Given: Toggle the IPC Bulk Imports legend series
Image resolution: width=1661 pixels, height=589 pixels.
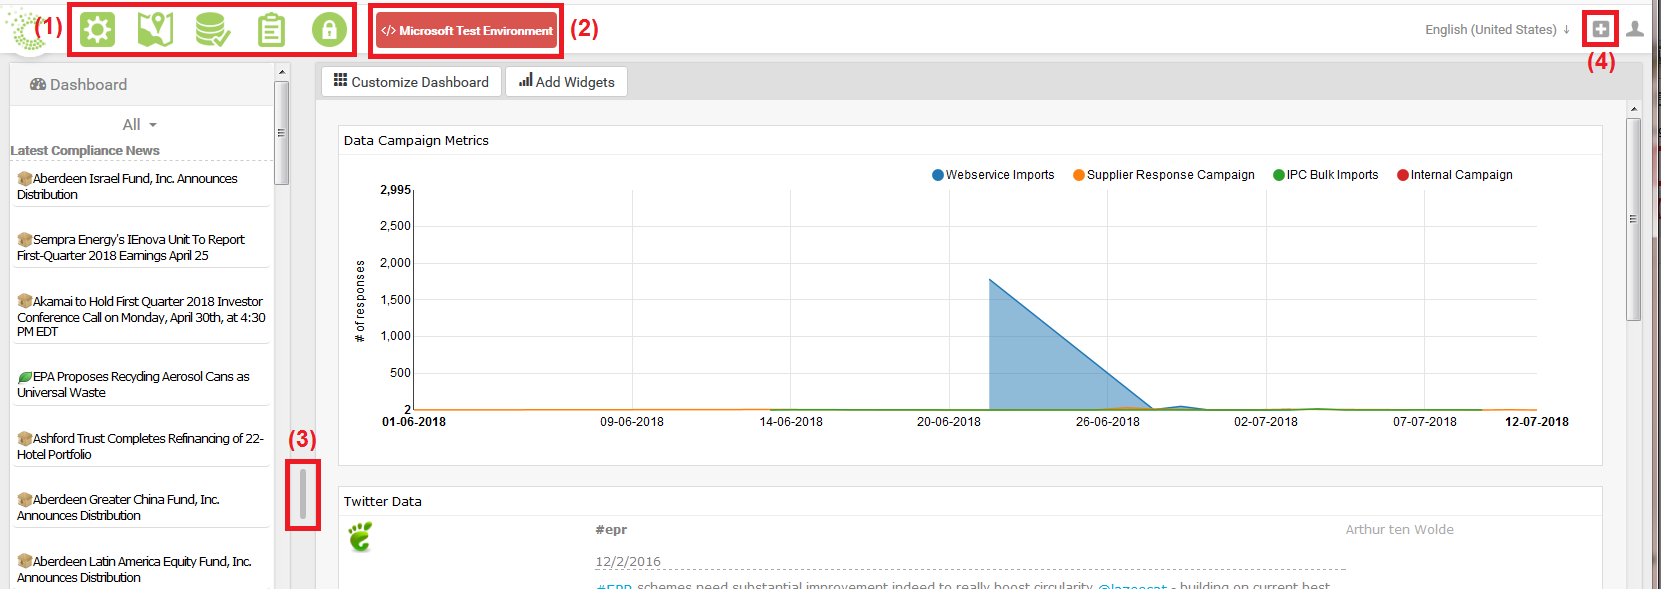Looking at the screenshot, I should click(1325, 175).
